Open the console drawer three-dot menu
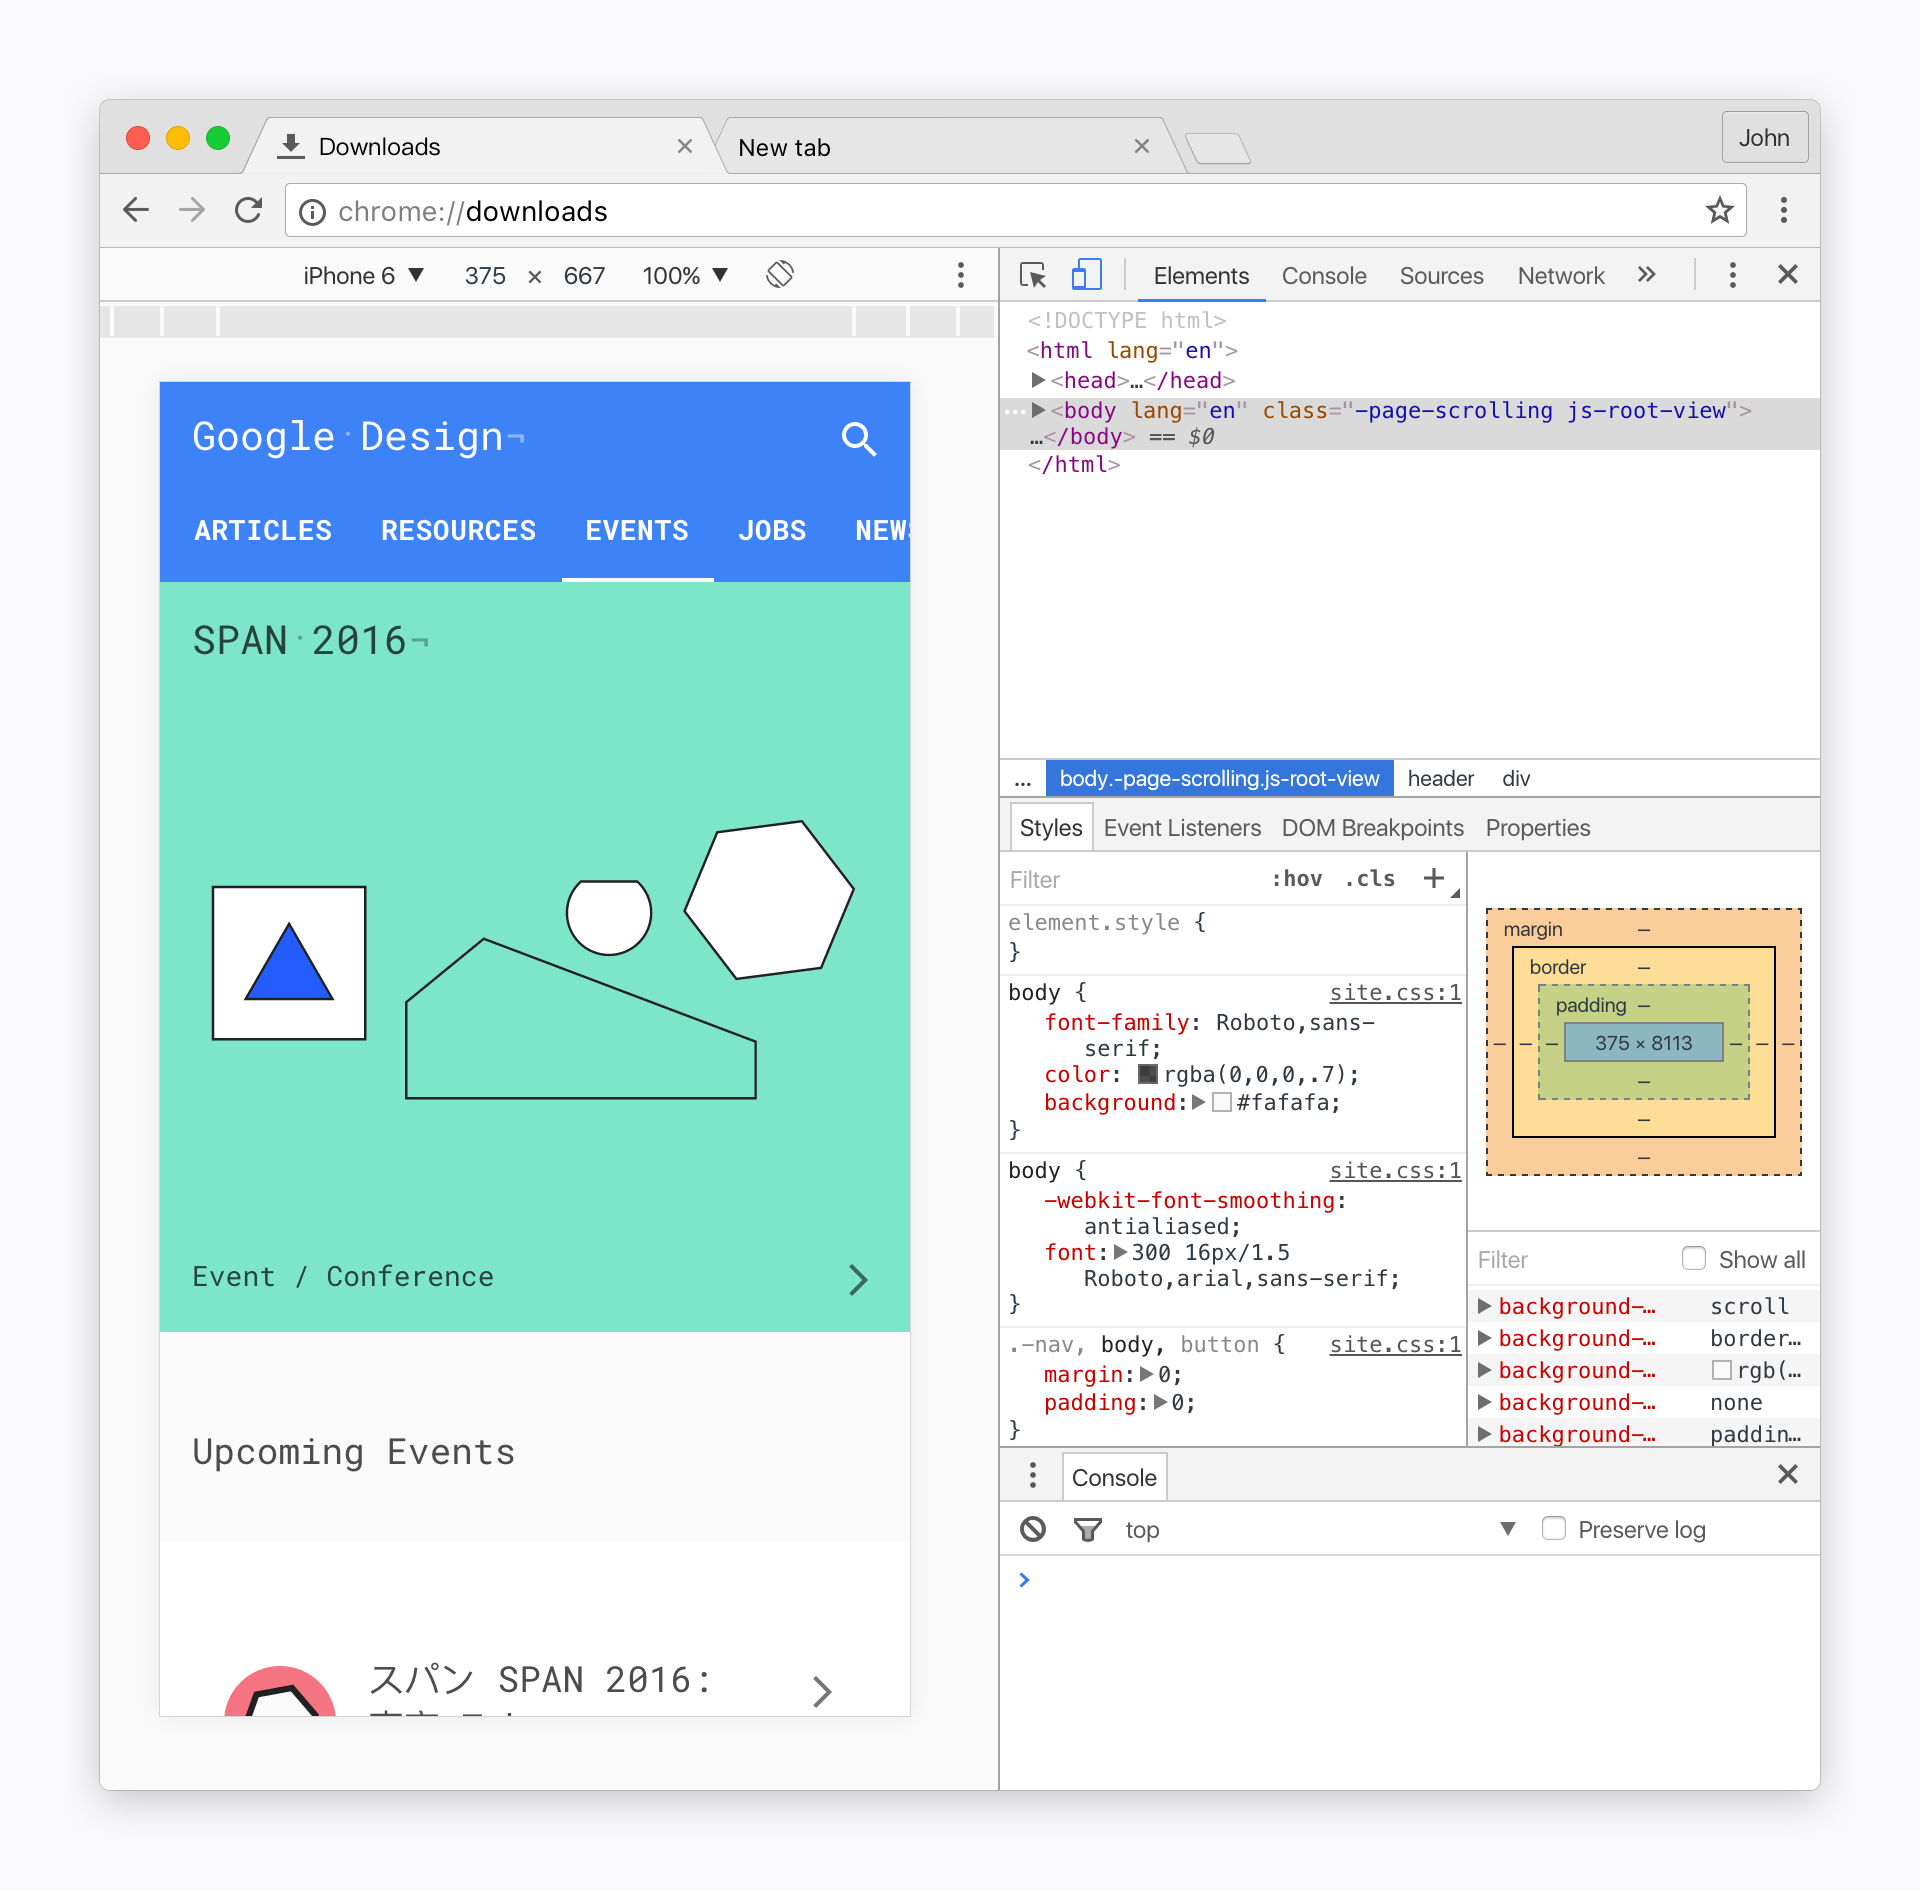This screenshot has height=1891, width=1920. tap(1033, 1475)
